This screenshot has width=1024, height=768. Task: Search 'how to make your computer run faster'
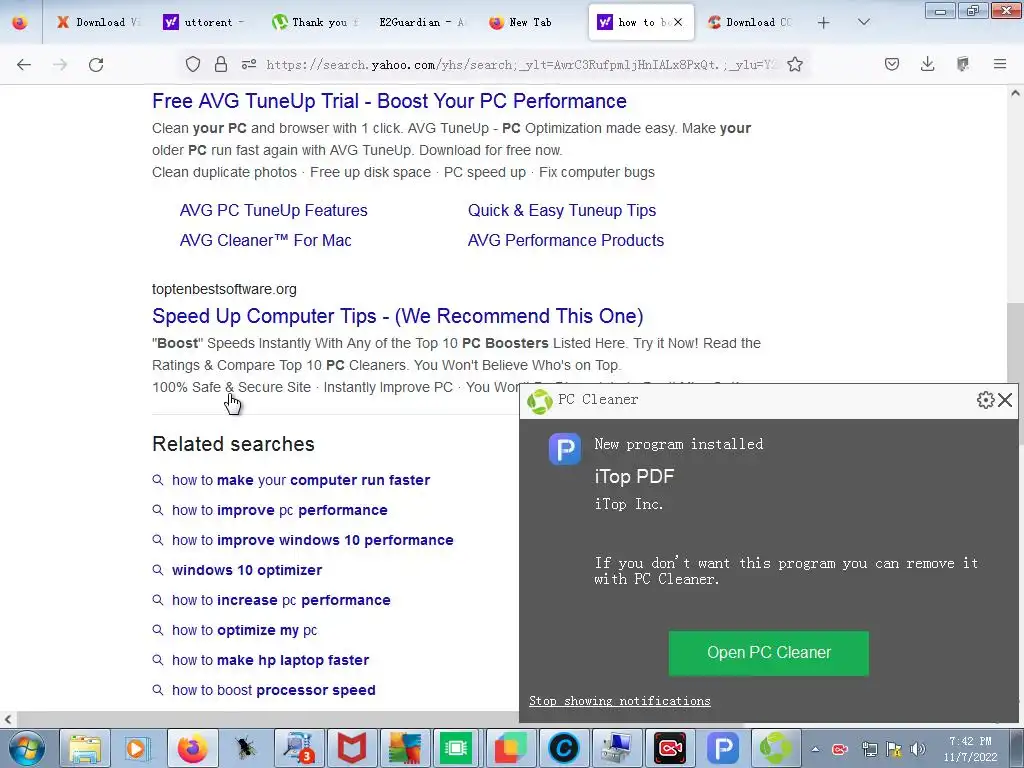pyautogui.click(x=300, y=480)
